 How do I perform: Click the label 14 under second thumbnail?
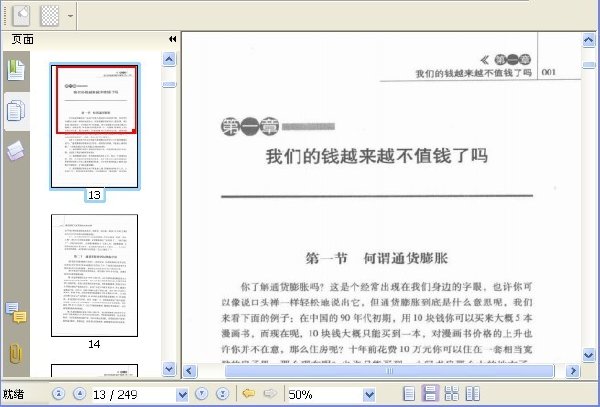point(95,344)
